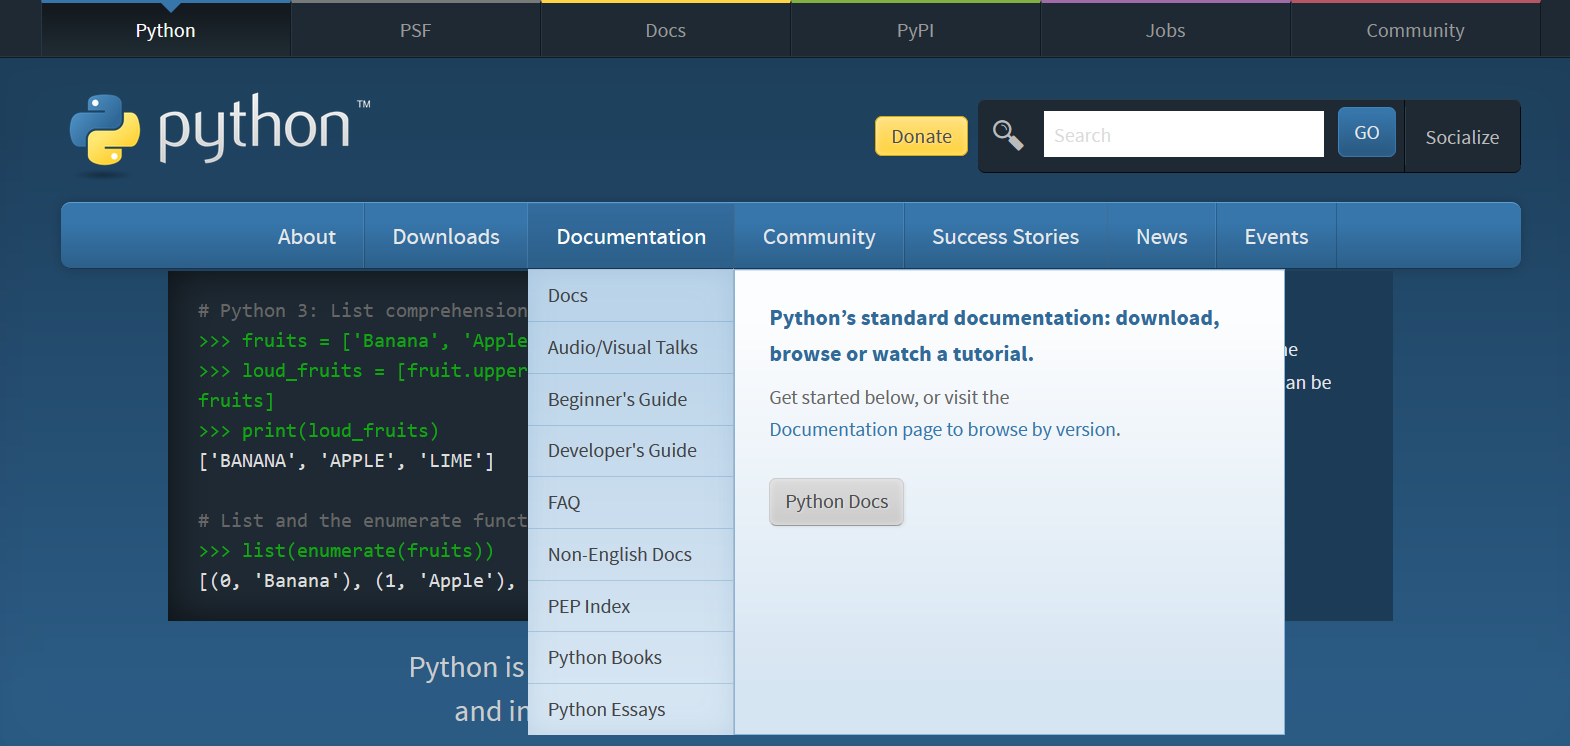1570x746 pixels.
Task: Open the Jobs top tab
Action: 1166,30
